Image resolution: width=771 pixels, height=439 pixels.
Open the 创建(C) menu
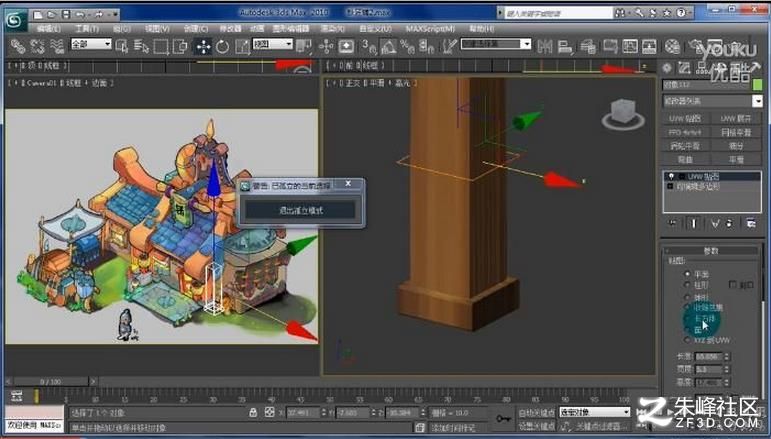pos(196,29)
